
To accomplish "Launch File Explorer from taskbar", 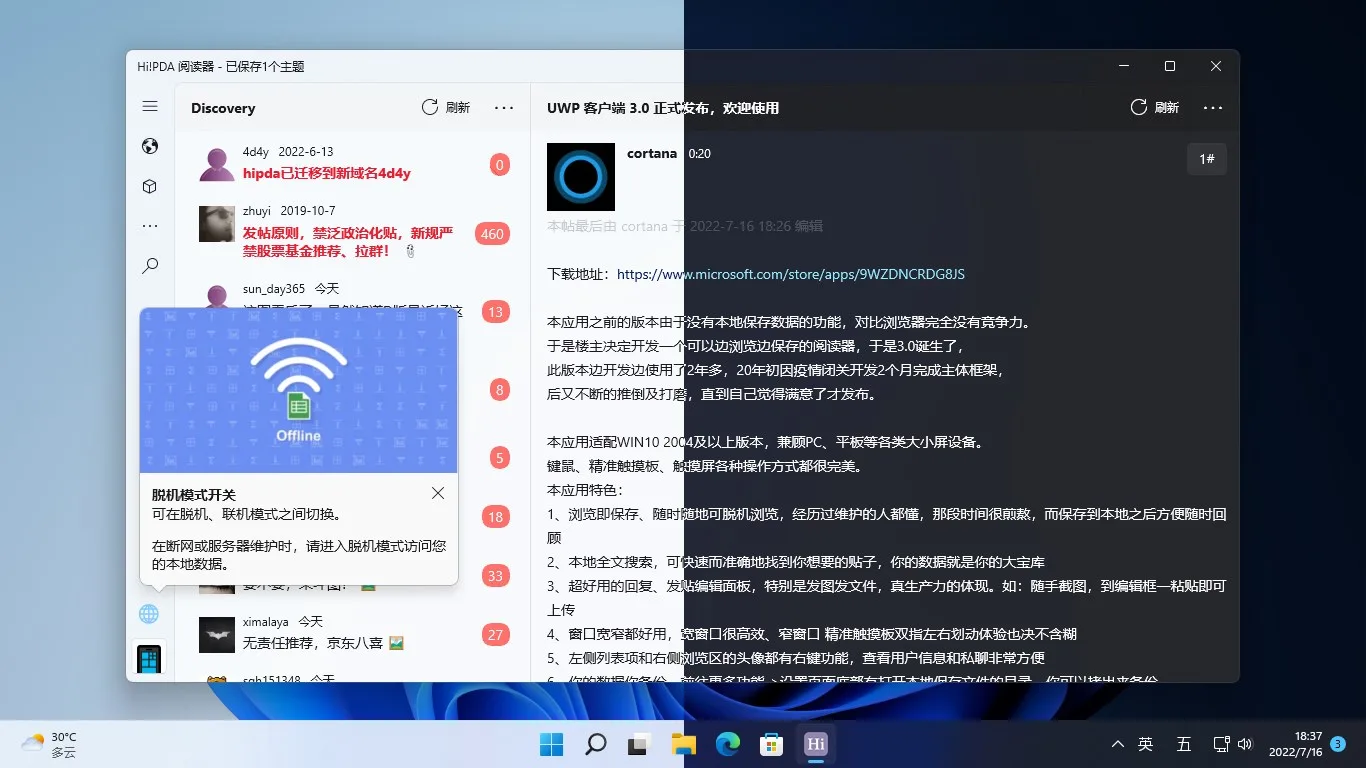I will pos(683,744).
